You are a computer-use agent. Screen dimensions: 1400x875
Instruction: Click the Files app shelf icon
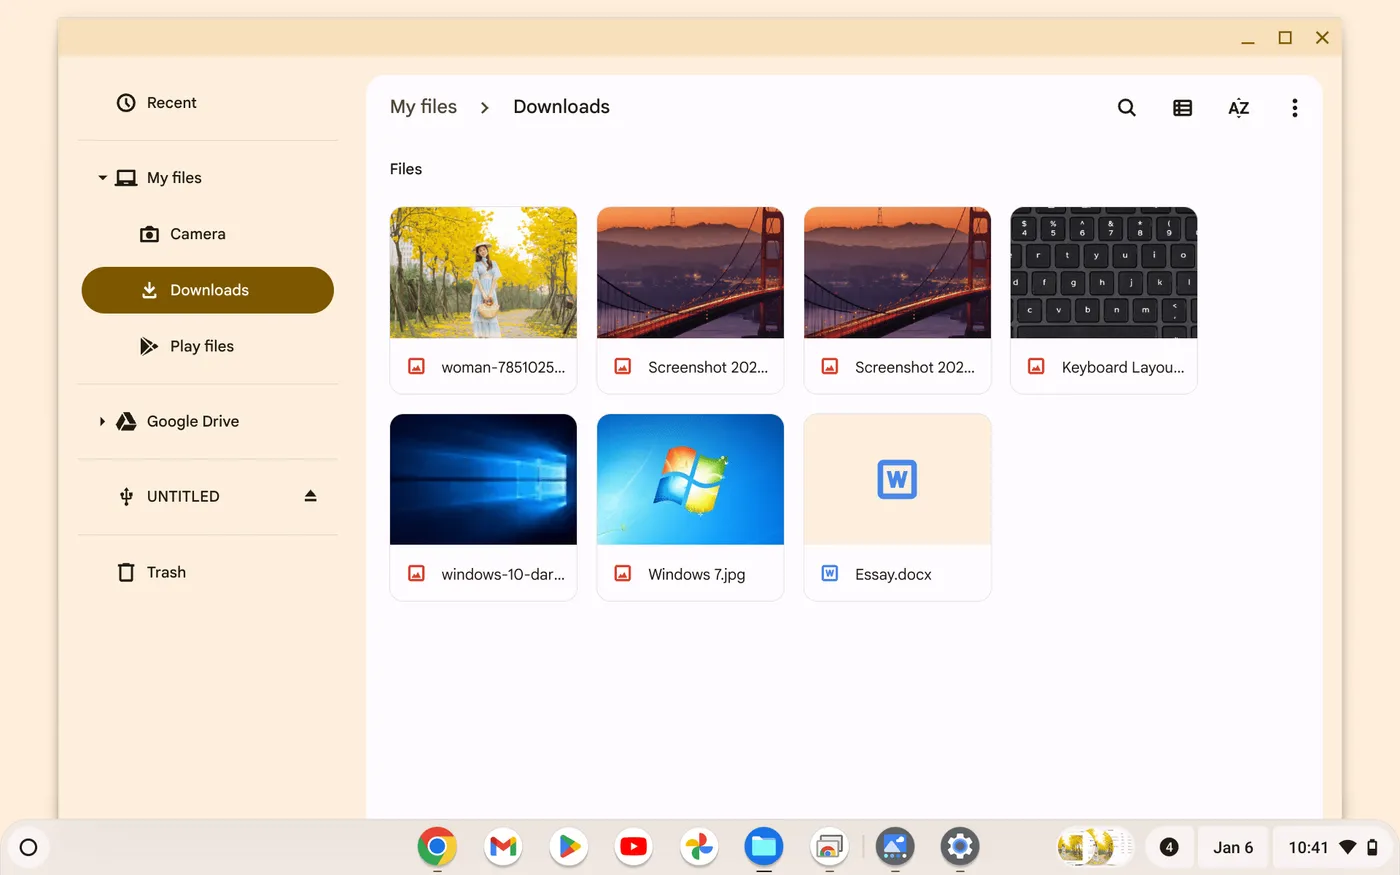764,847
